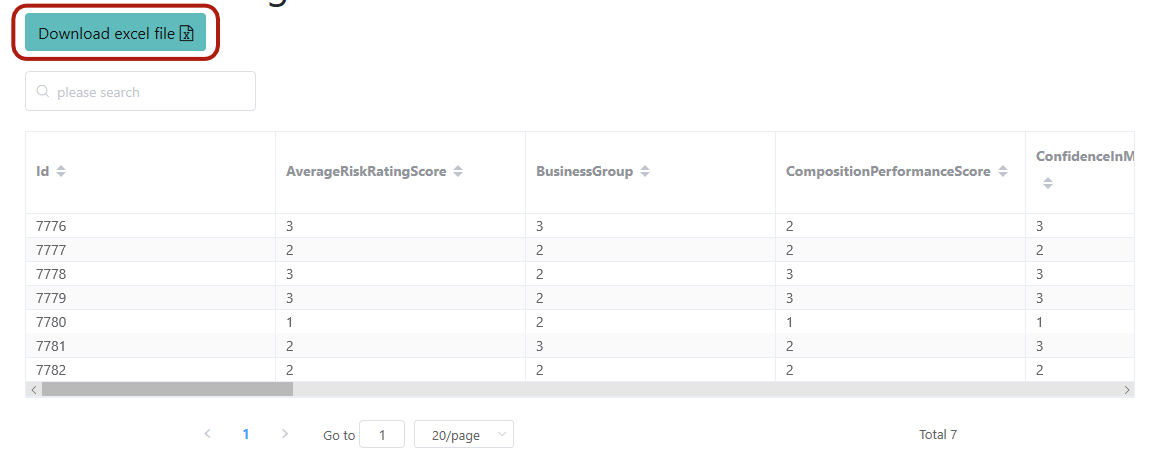Click the Excel icon on the download button
The width and height of the screenshot is (1153, 457).
(187, 33)
